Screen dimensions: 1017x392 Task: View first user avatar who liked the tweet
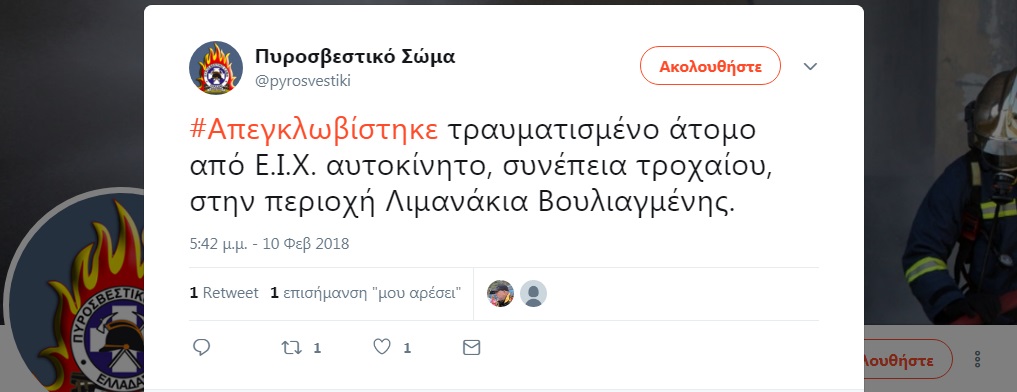[501, 293]
